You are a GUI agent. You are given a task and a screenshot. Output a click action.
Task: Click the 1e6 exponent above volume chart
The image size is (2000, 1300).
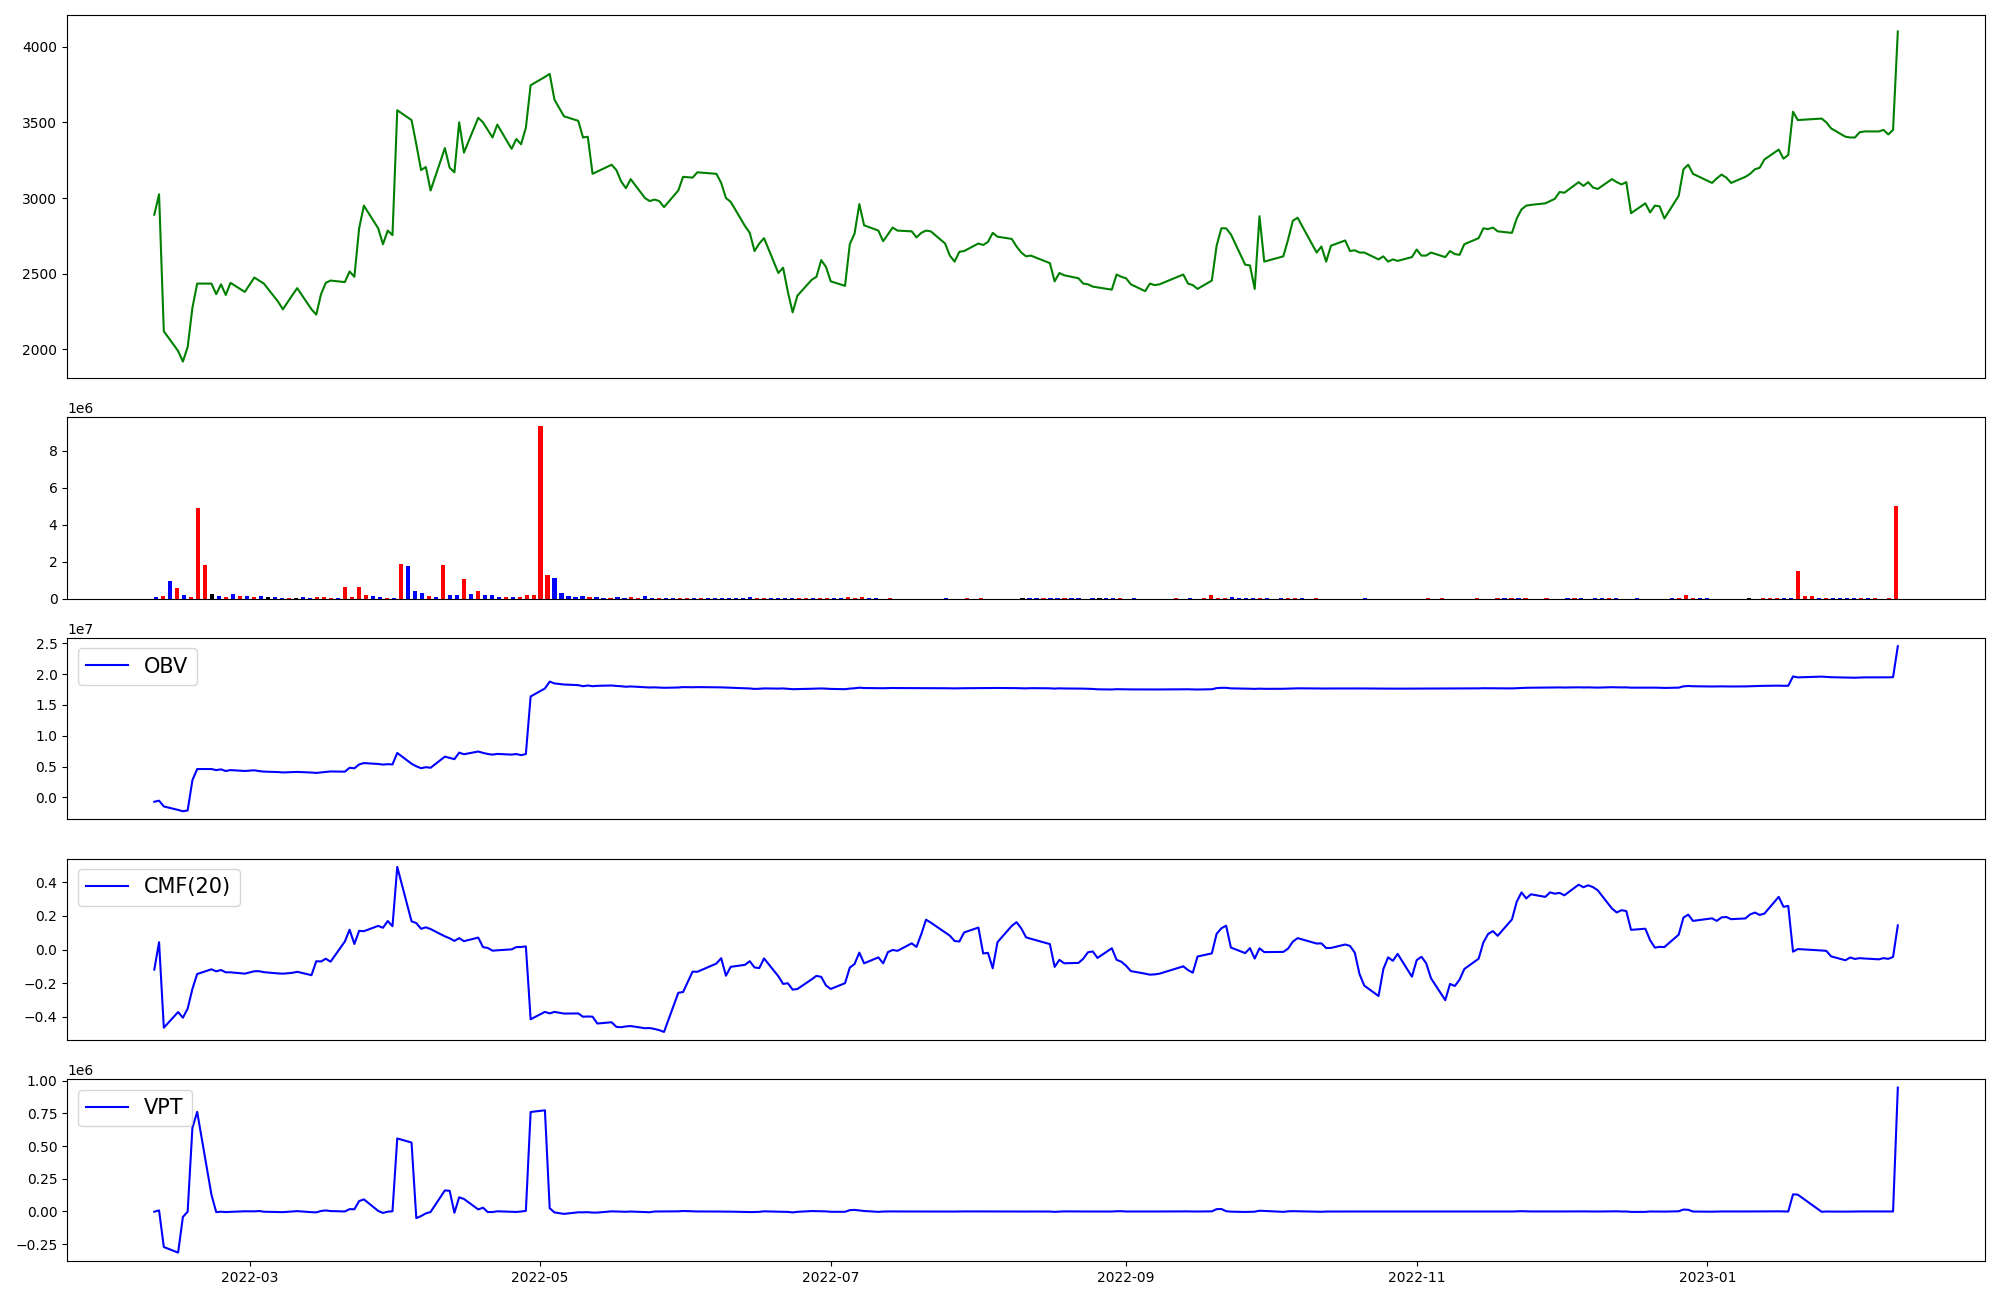coord(80,409)
